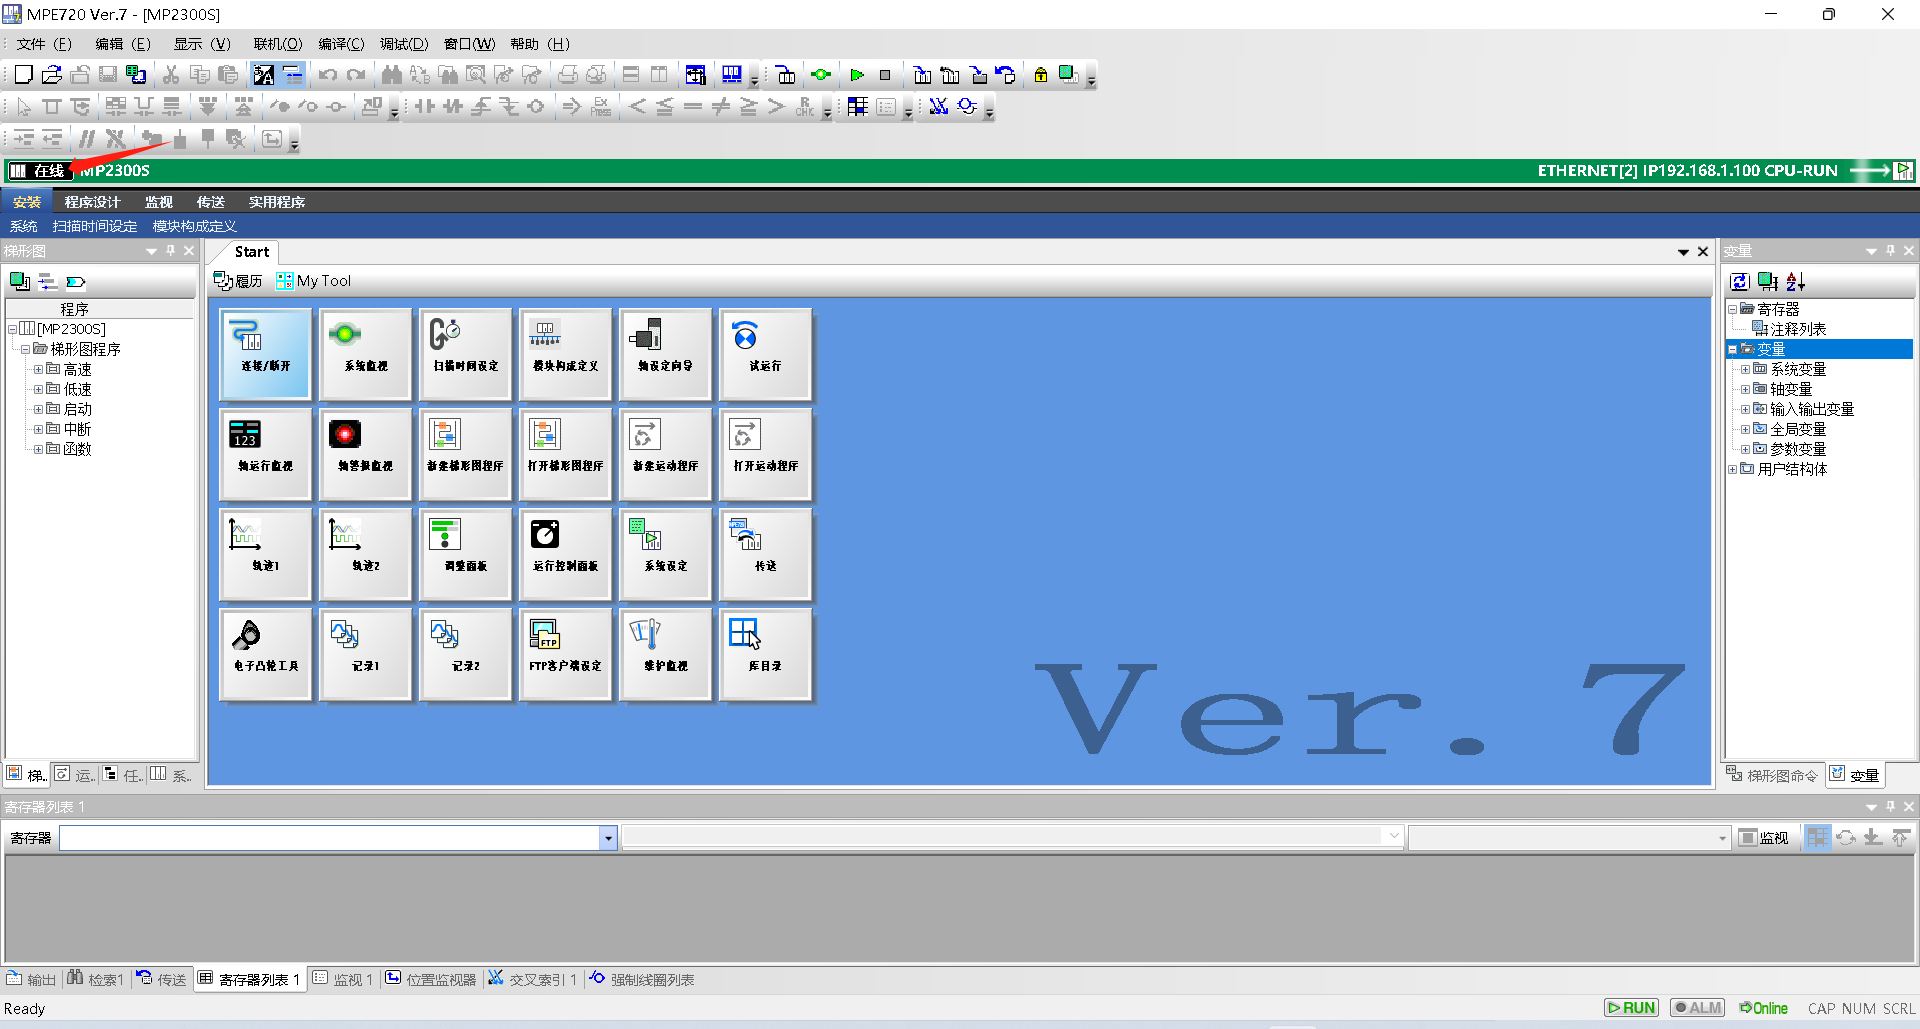The image size is (1920, 1029).
Task: Expand the 启动 program folder
Action: pyautogui.click(x=38, y=409)
